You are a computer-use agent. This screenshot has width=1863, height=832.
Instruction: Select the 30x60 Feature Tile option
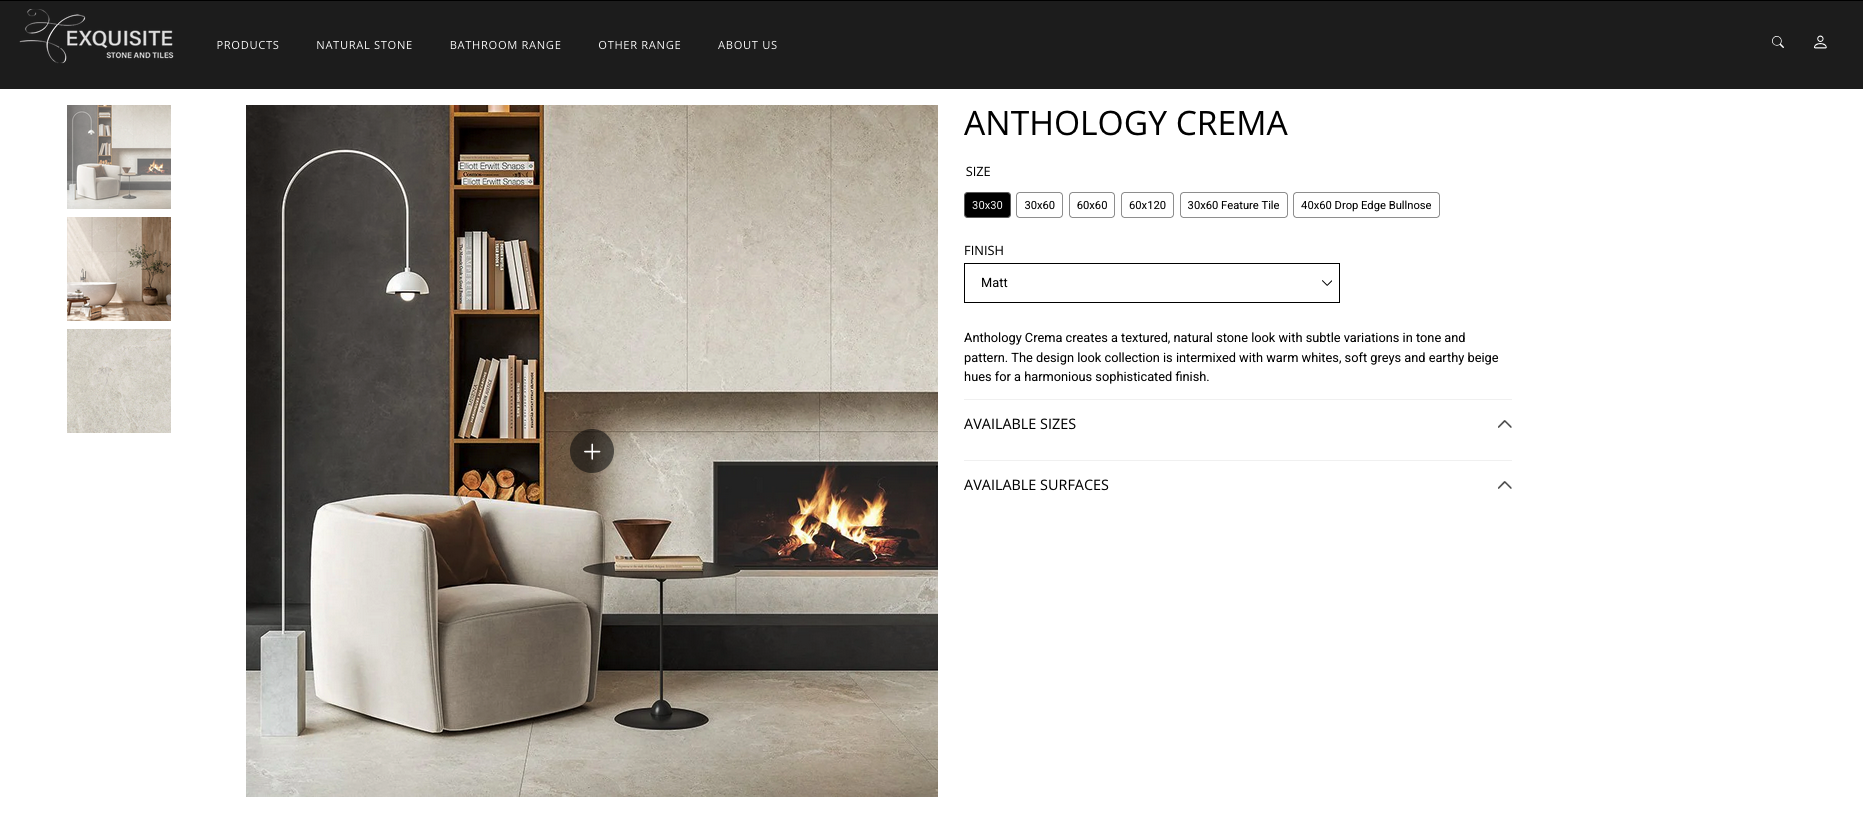click(x=1233, y=205)
